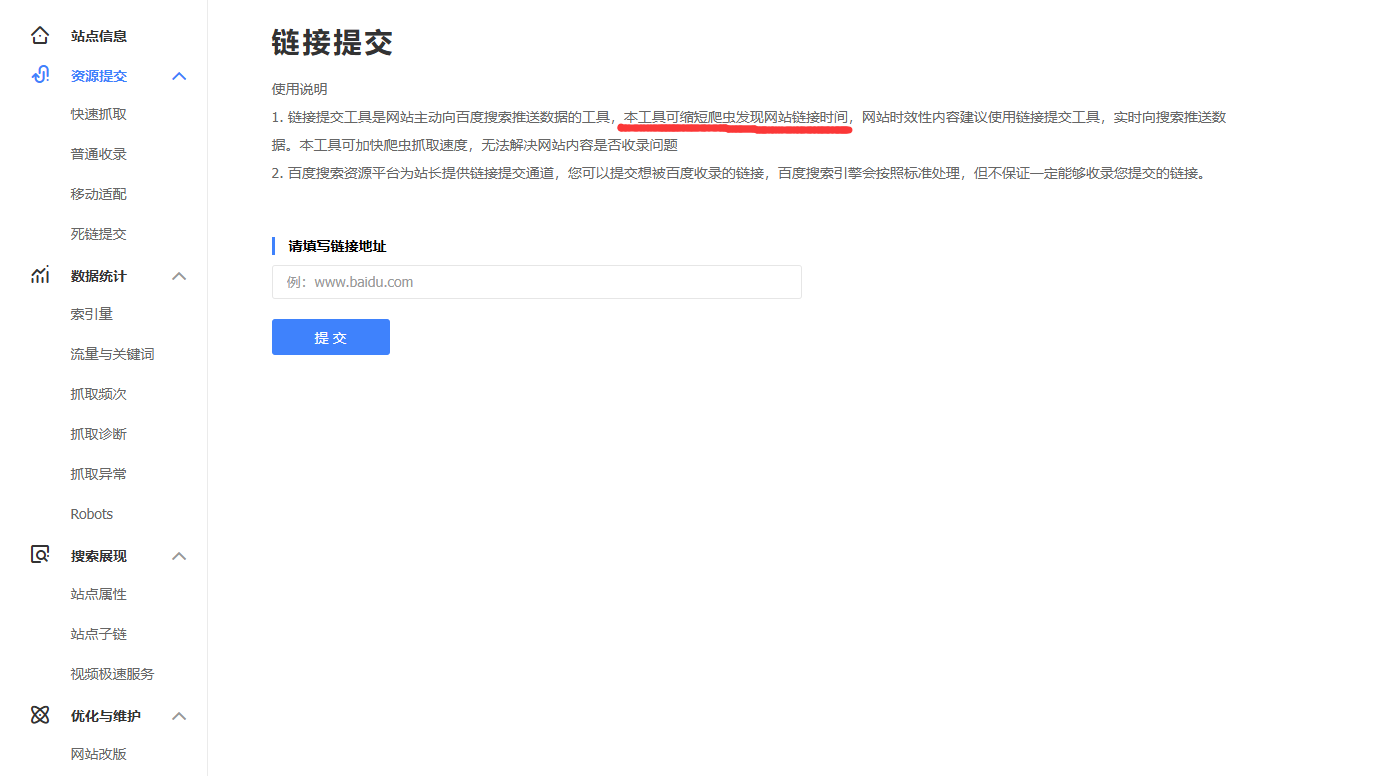Open 站点信息 in the sidebar
This screenshot has height=776, width=1393.
[x=99, y=36]
